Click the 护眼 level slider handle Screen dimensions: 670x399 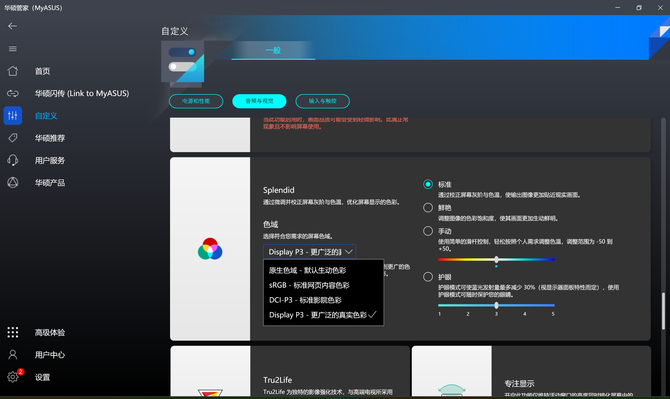click(496, 305)
